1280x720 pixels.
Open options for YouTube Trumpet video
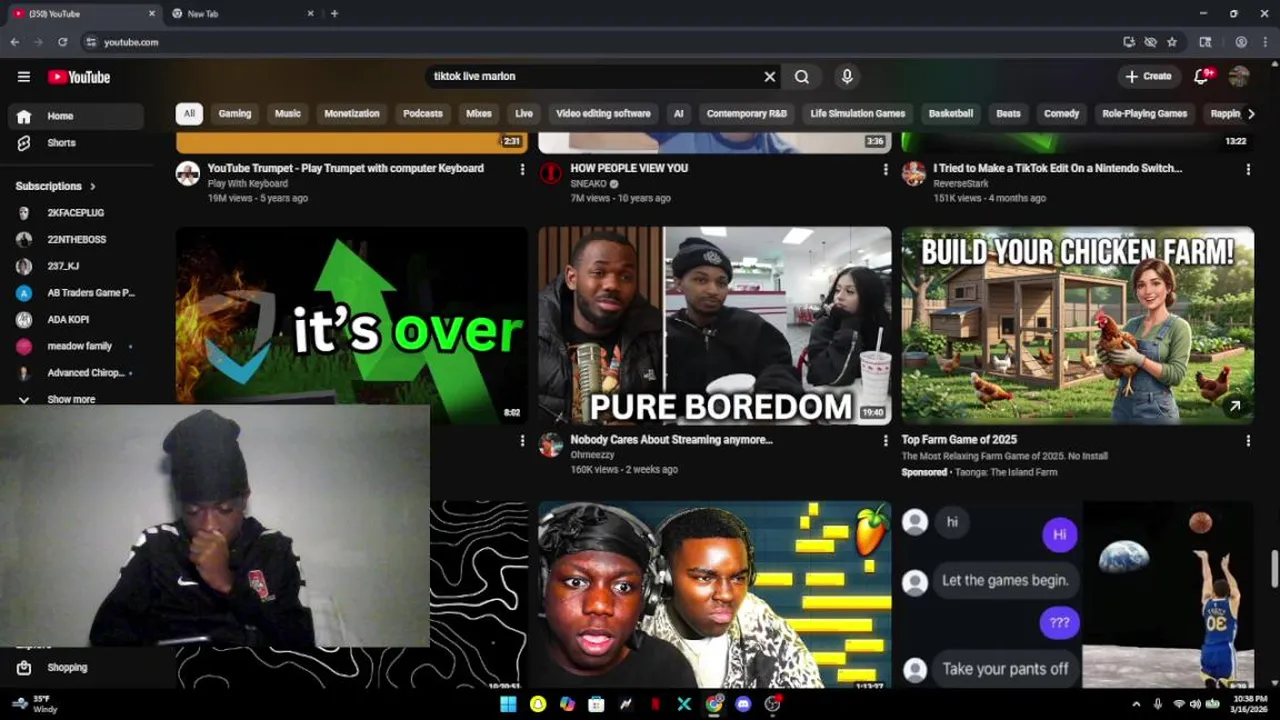(522, 170)
